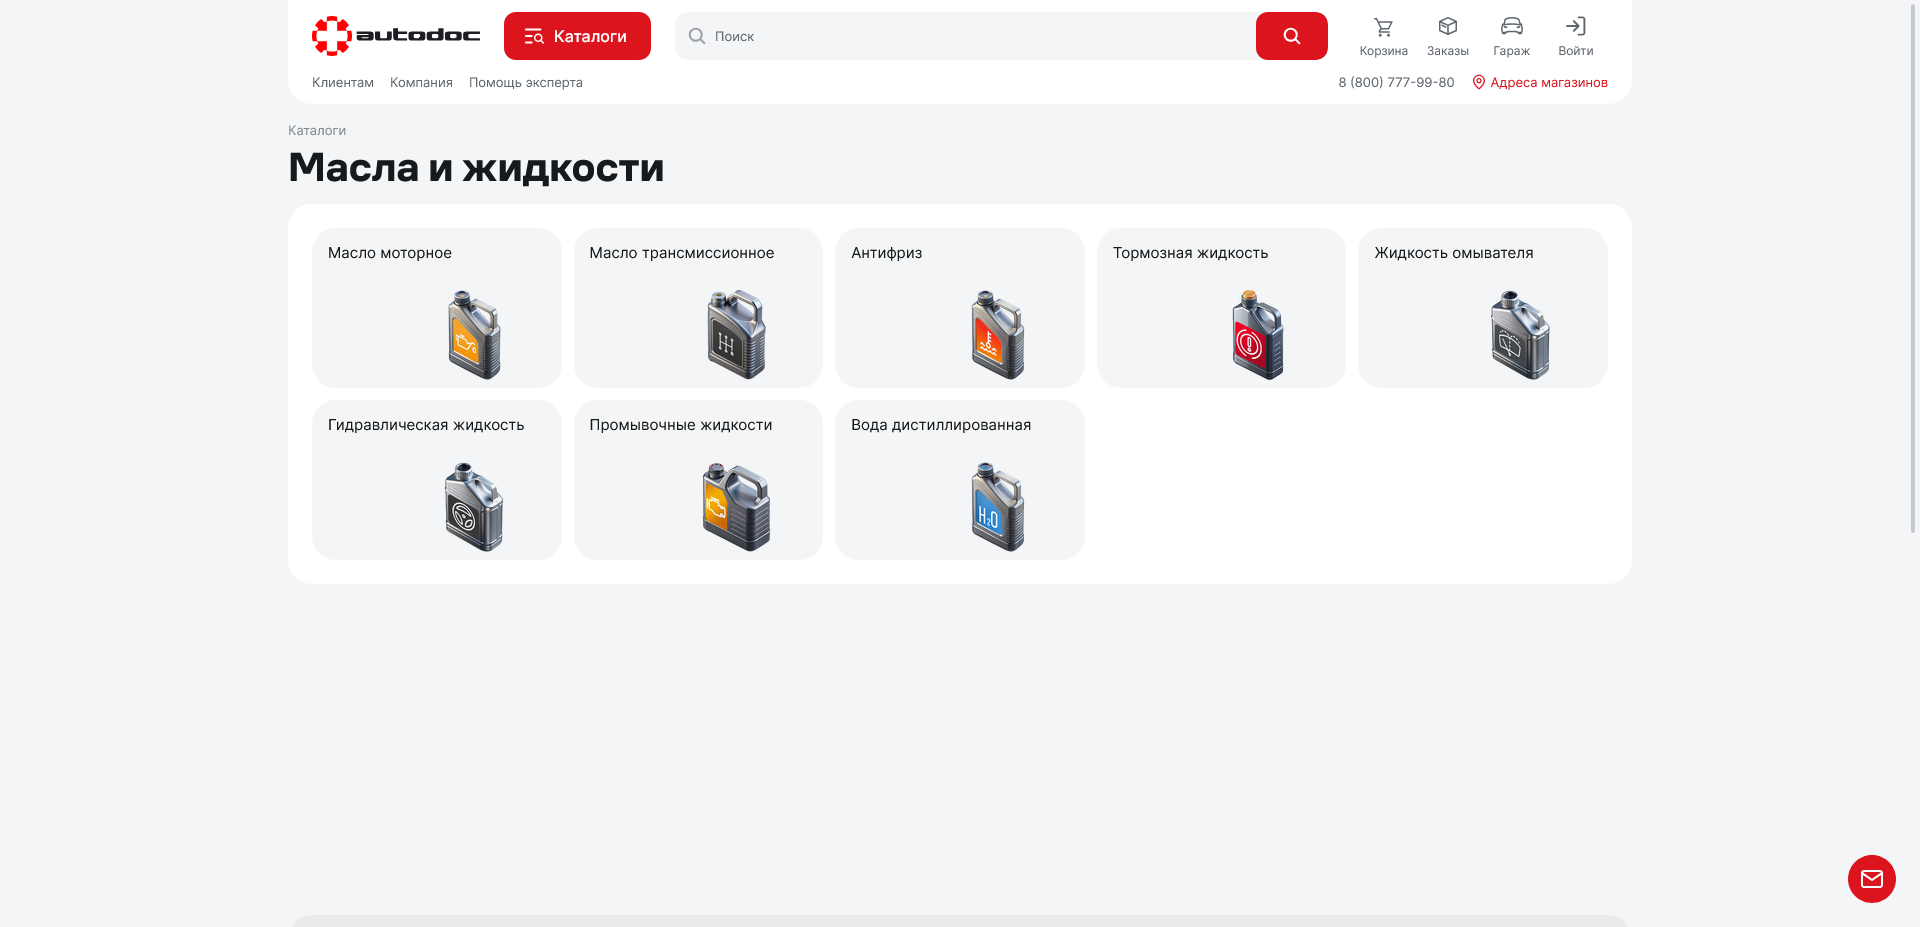The image size is (1920, 927).
Task: Open the Клиентам menu item
Action: tap(343, 83)
